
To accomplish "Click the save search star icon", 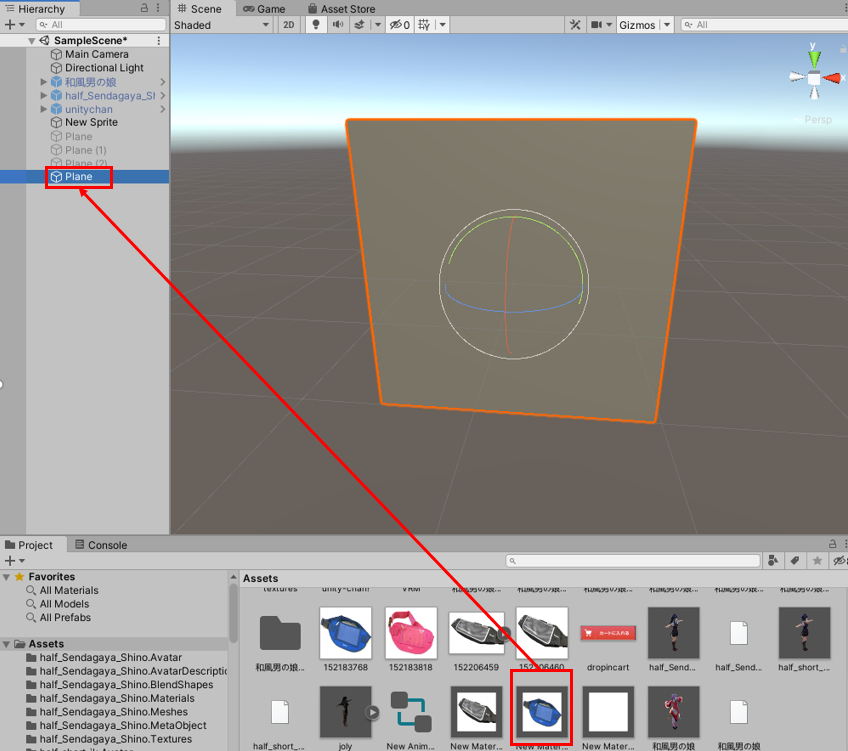I will 817,561.
